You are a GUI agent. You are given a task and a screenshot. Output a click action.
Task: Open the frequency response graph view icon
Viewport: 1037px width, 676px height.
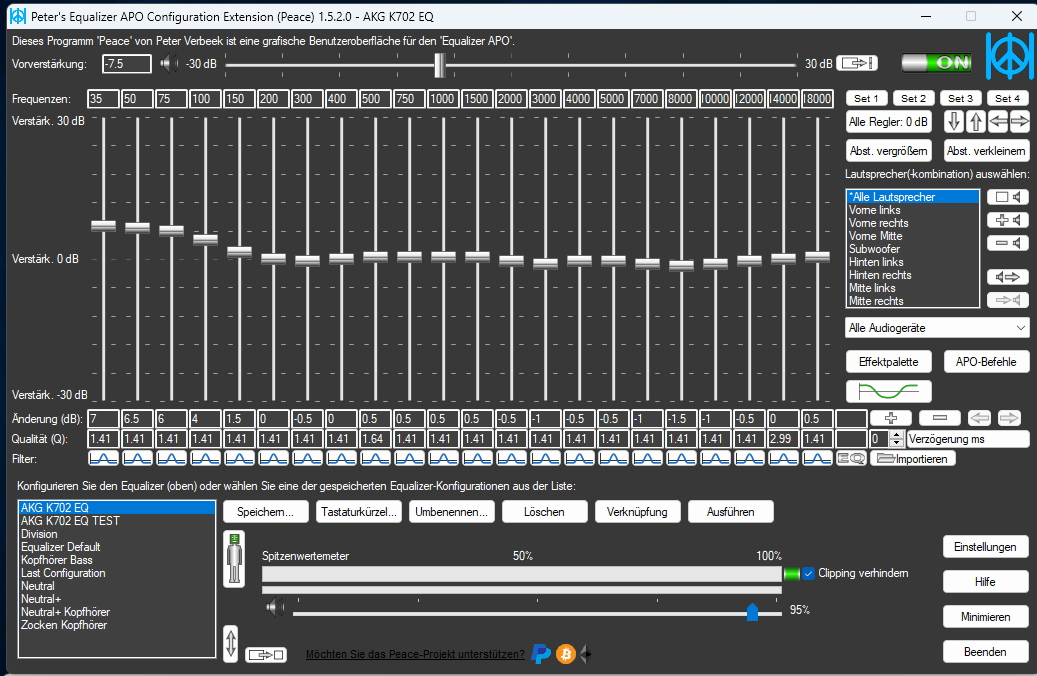pyautogui.click(x=888, y=391)
